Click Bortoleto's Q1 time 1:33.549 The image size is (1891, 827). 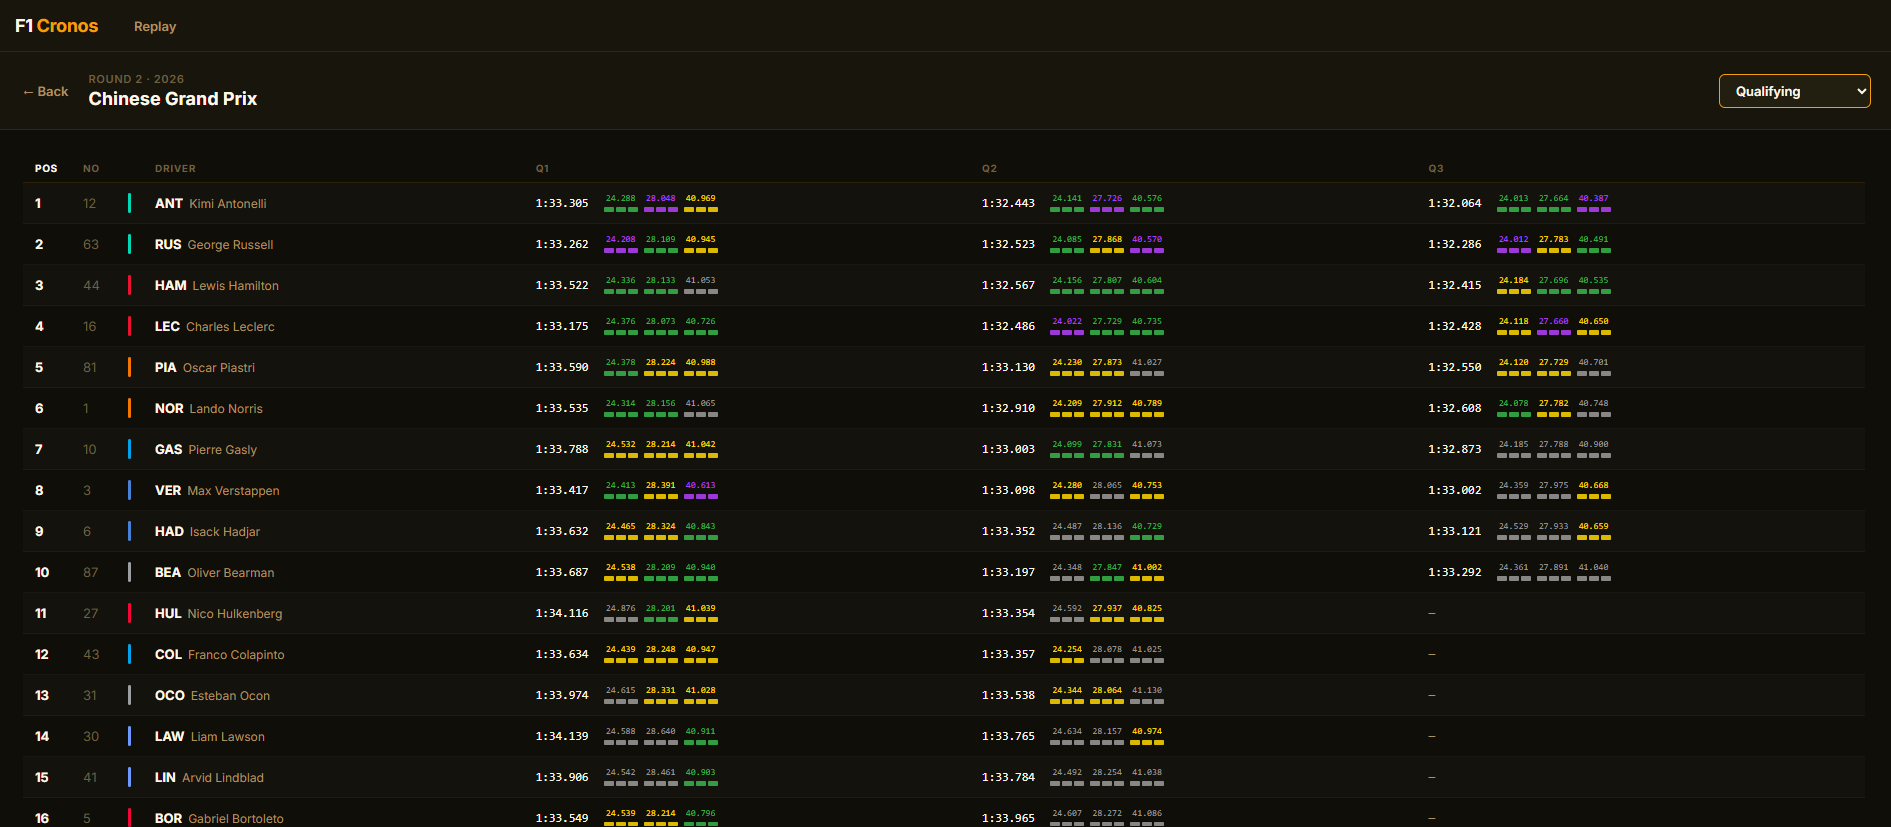[562, 818]
